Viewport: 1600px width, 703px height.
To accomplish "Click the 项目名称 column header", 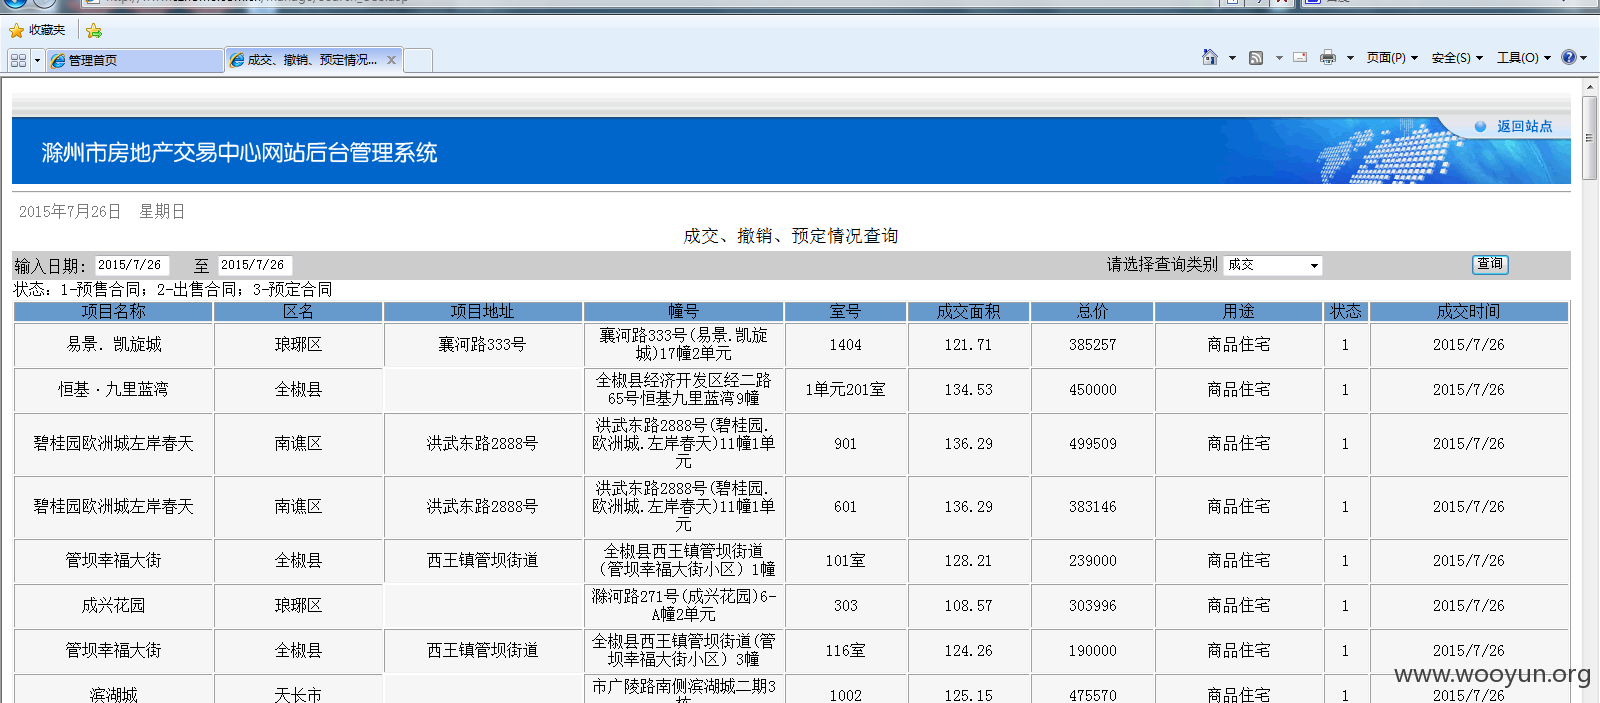I will click(x=113, y=311).
